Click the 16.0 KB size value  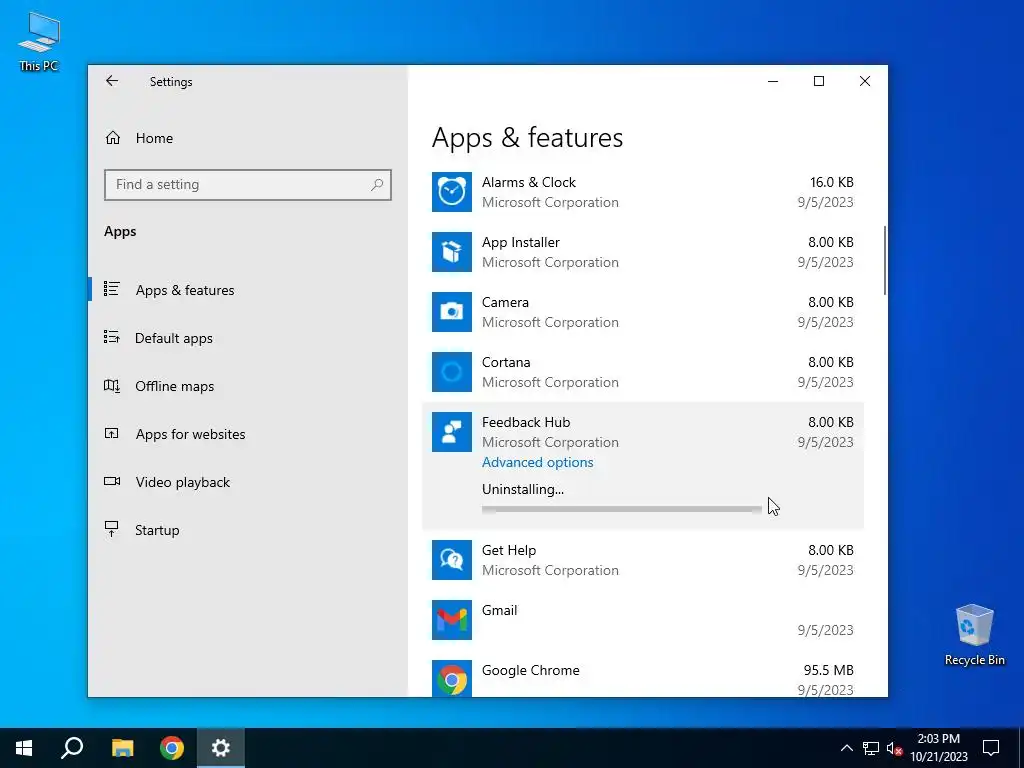pyautogui.click(x=832, y=182)
